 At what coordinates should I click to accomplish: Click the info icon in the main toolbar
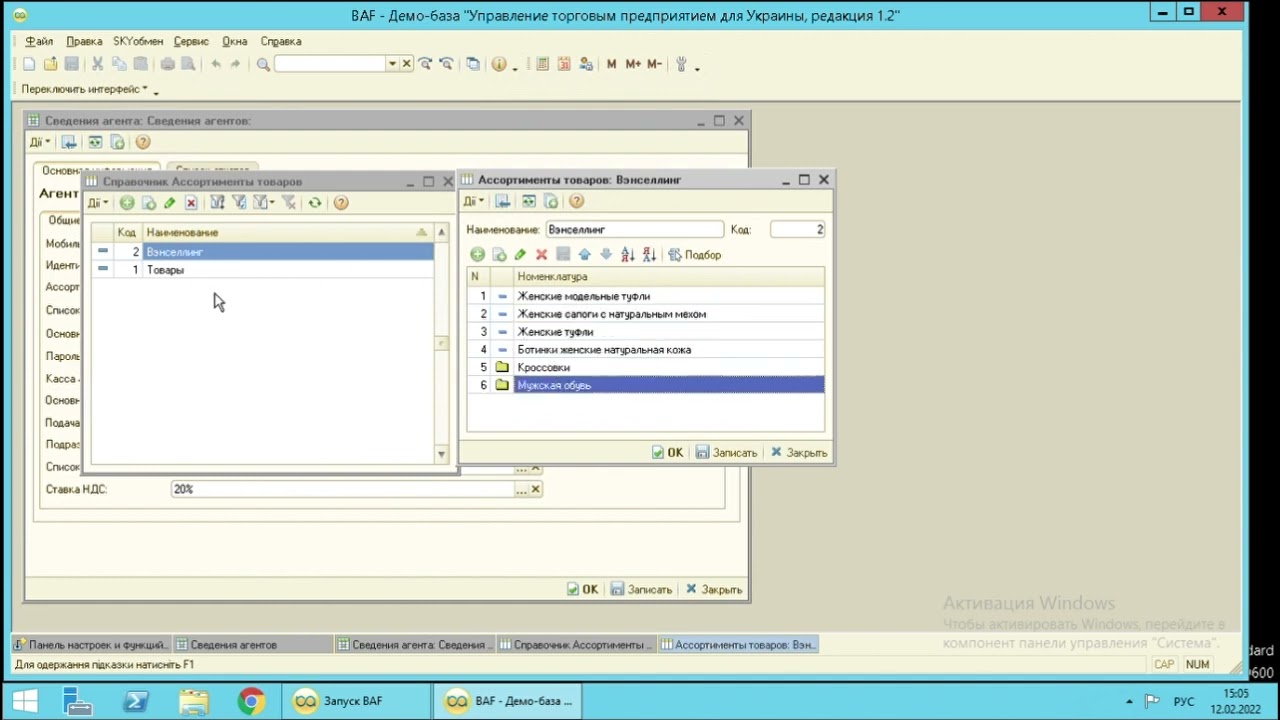tap(499, 64)
